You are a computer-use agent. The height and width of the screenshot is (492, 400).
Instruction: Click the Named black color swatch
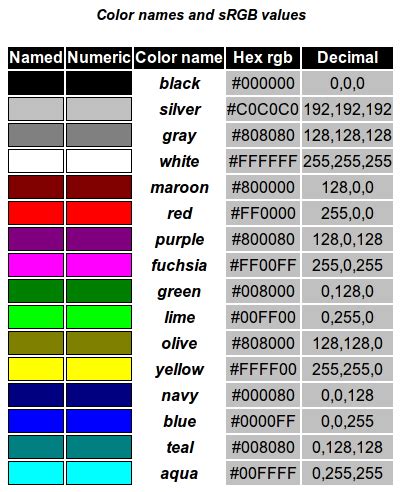coord(36,83)
